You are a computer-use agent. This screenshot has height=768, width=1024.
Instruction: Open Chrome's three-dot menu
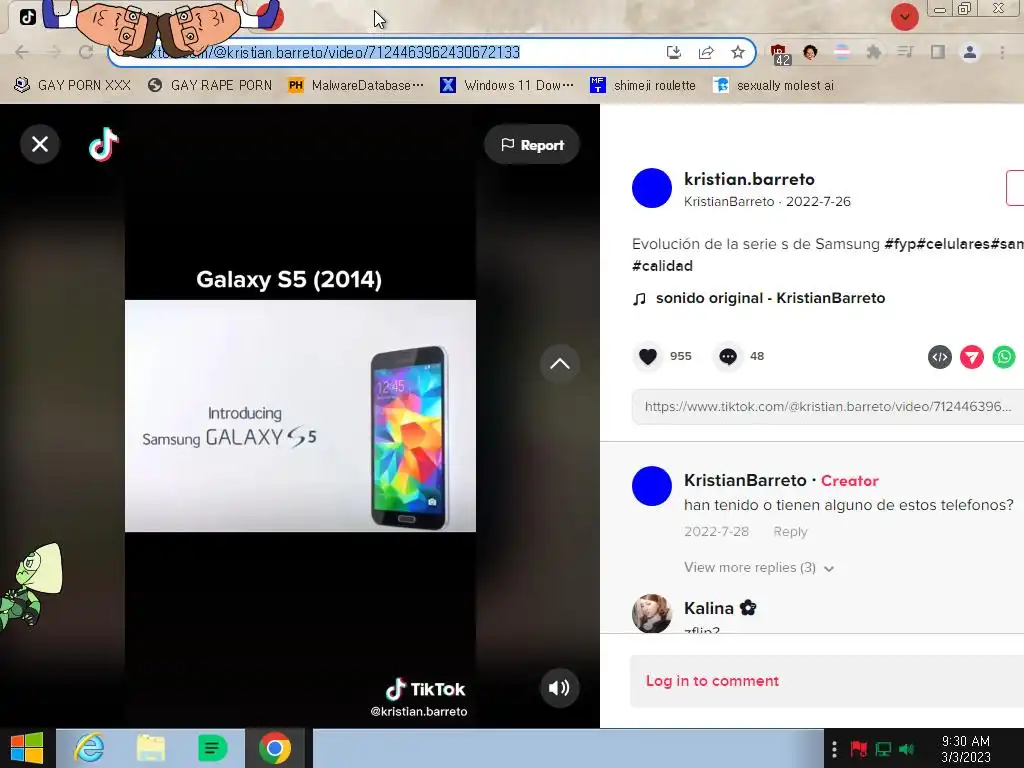coord(1002,52)
